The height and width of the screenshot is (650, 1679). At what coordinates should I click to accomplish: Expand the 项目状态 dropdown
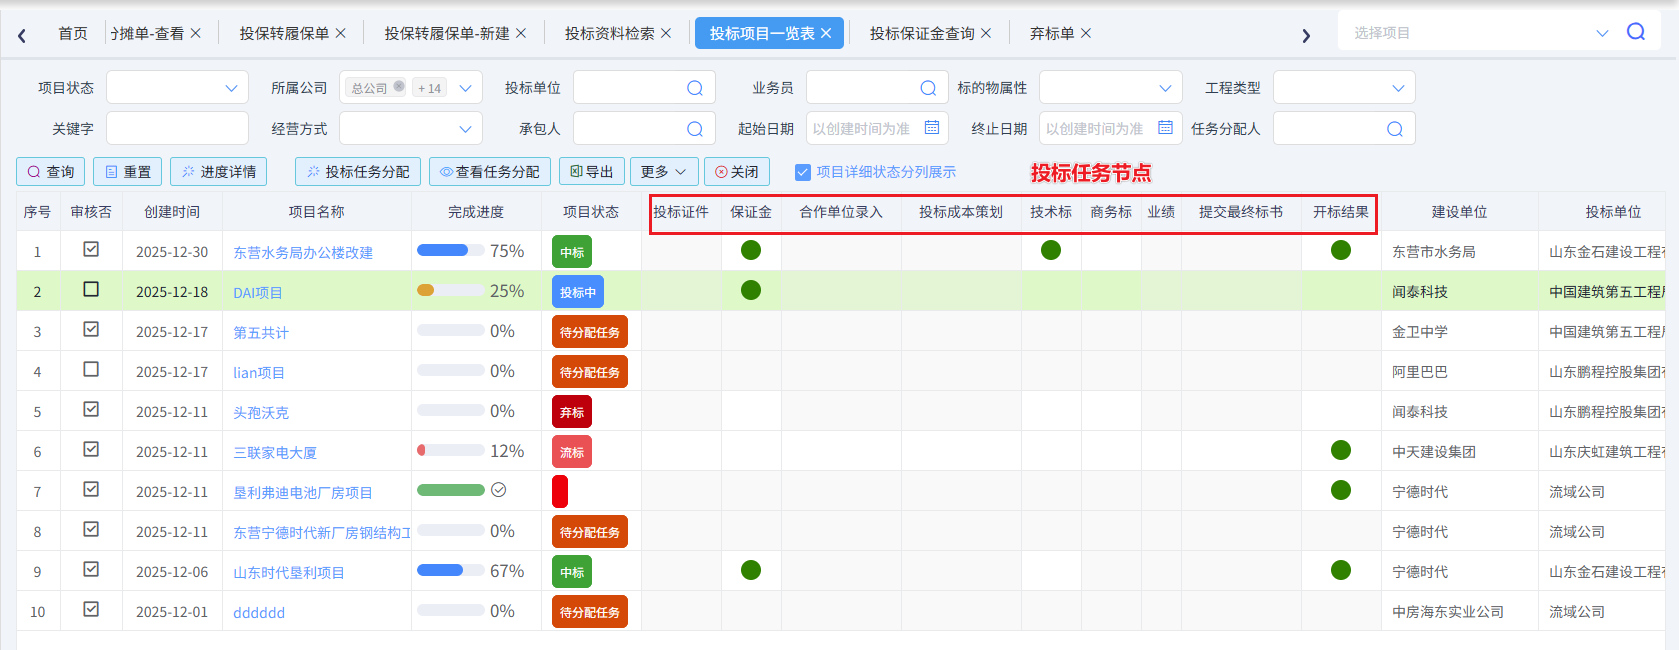pos(231,88)
